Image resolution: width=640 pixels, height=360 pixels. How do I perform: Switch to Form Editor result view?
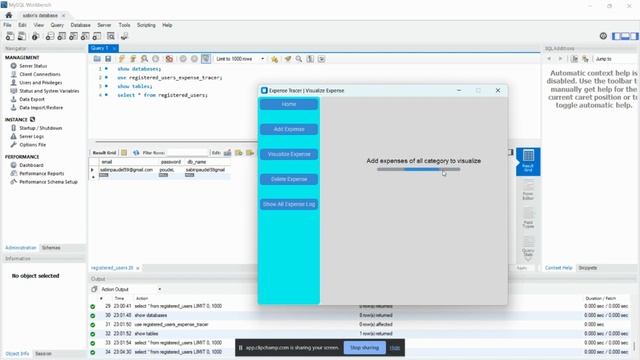[528, 190]
